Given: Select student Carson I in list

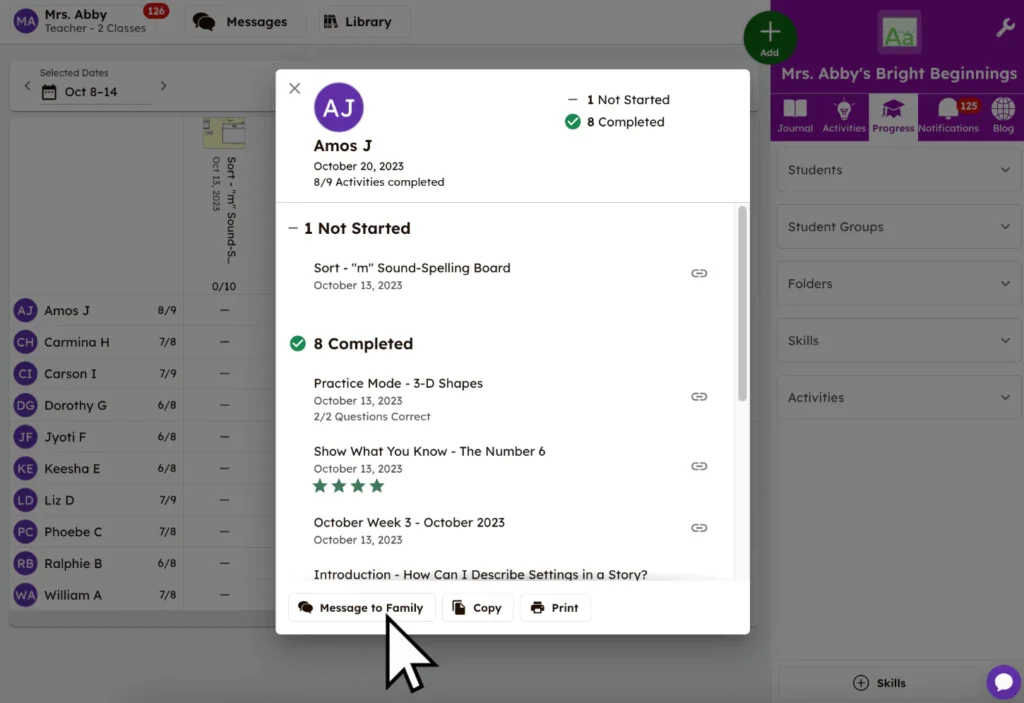Looking at the screenshot, I should tap(70, 374).
